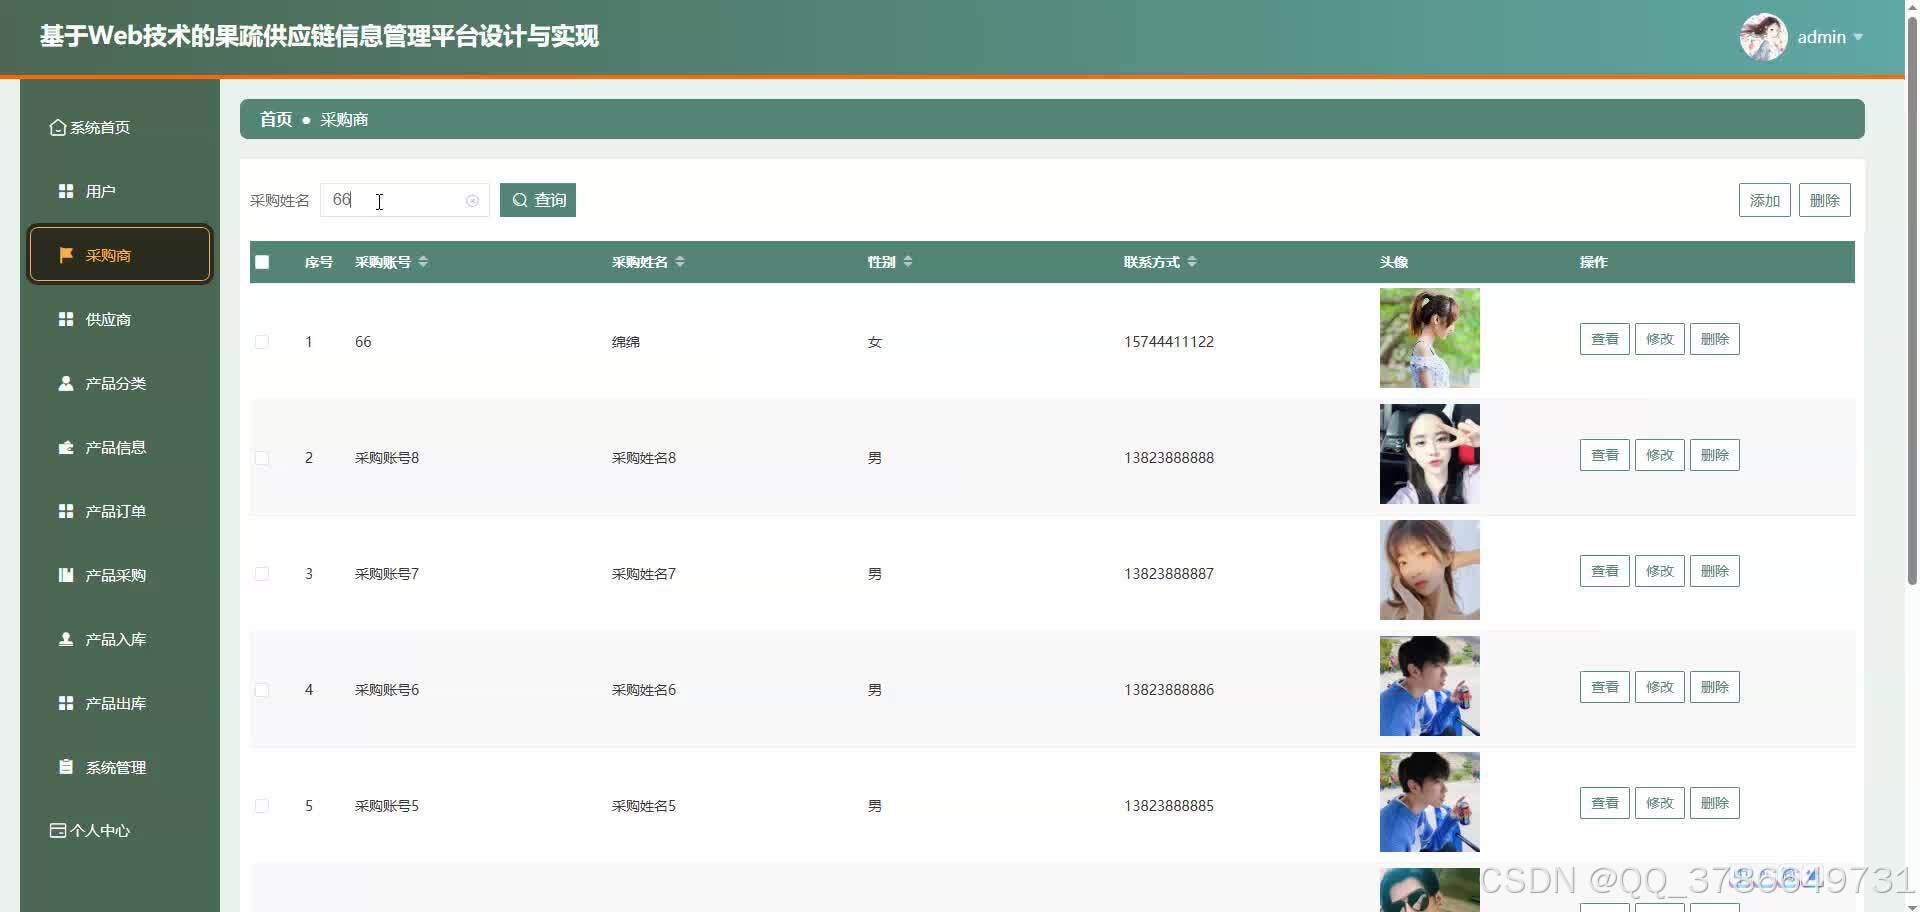Sort by 采购姓名 column arrows
This screenshot has width=1920, height=912.
click(680, 262)
